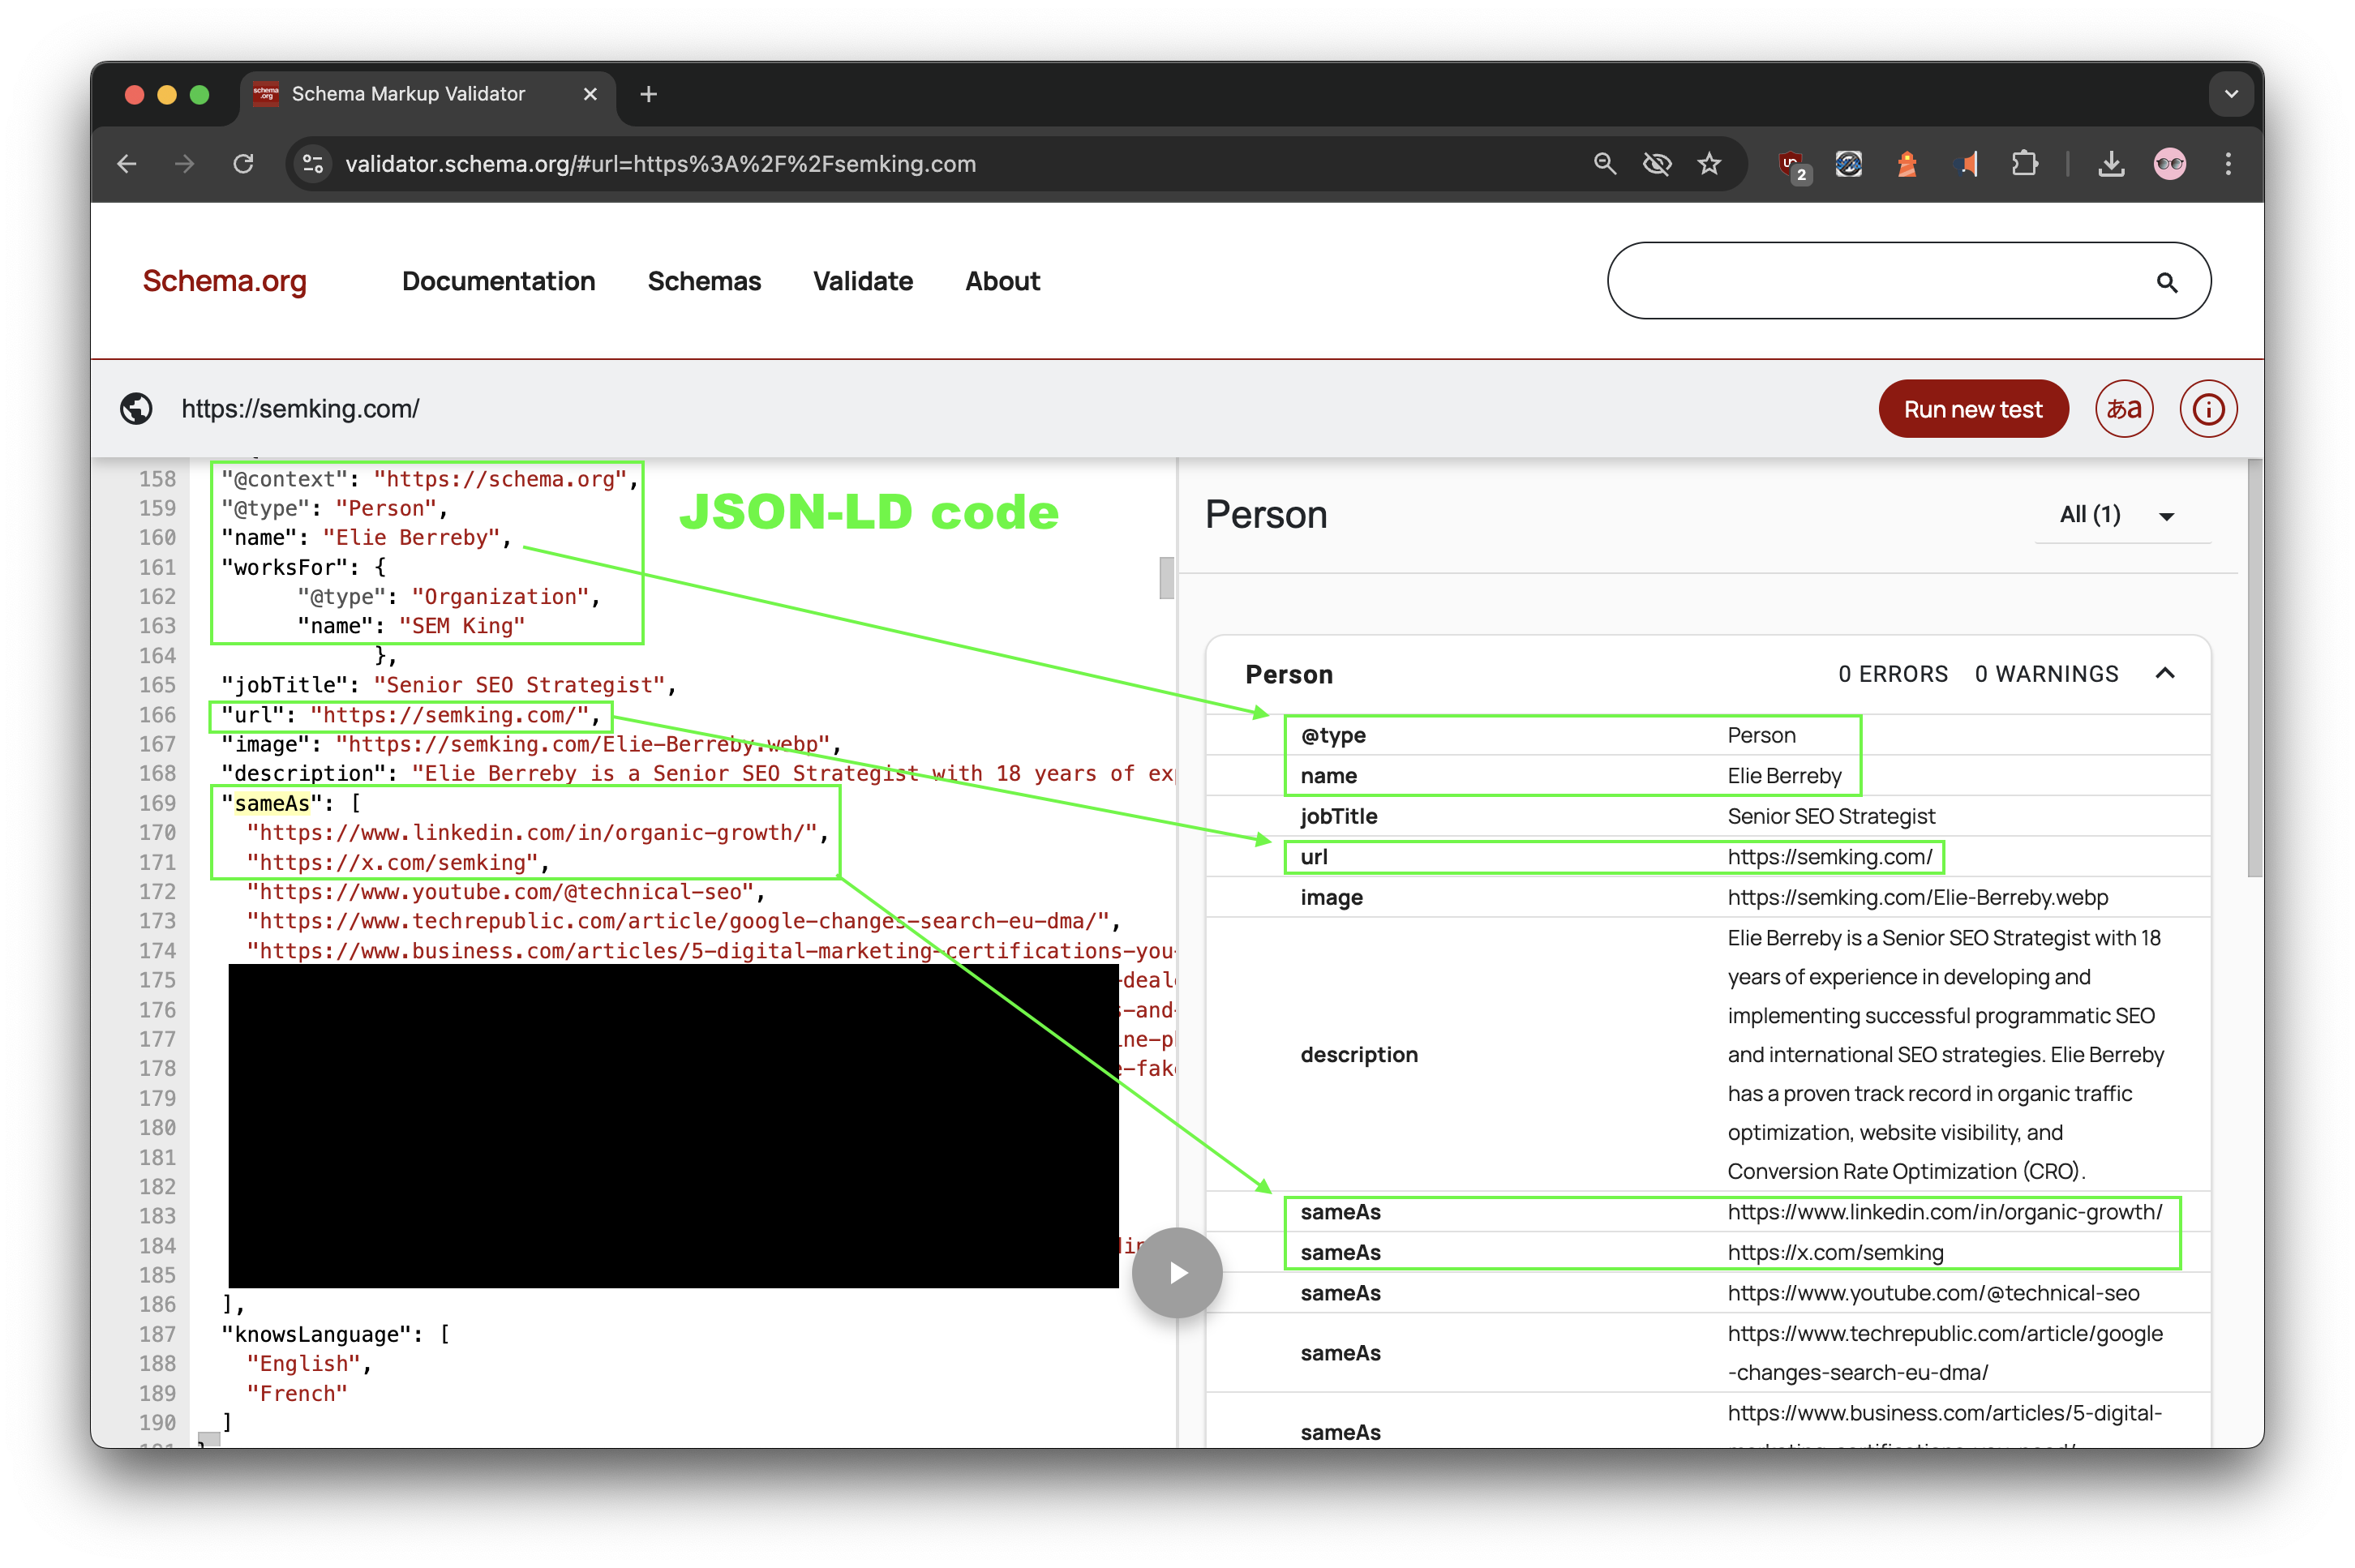The height and width of the screenshot is (1568, 2355).
Task: Open the browser downloads icon
Action: [x=2111, y=164]
